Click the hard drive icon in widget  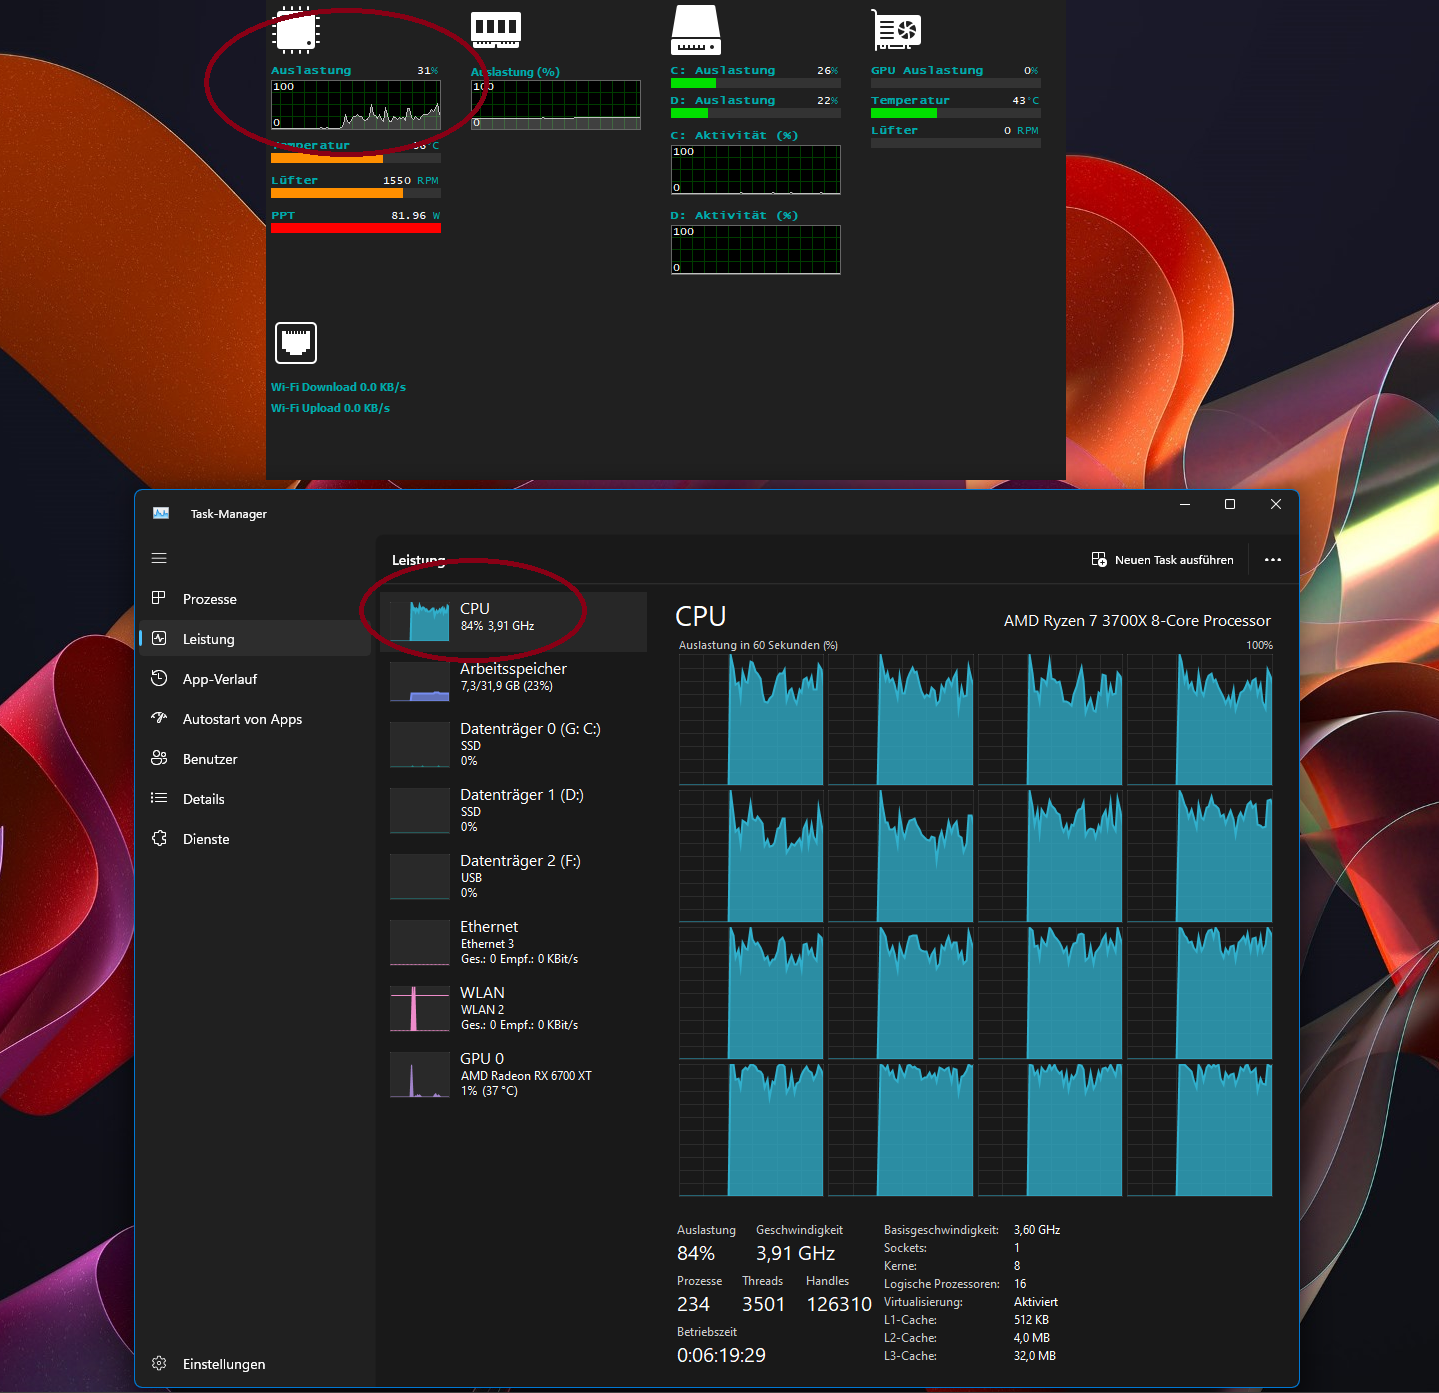pyautogui.click(x=696, y=30)
